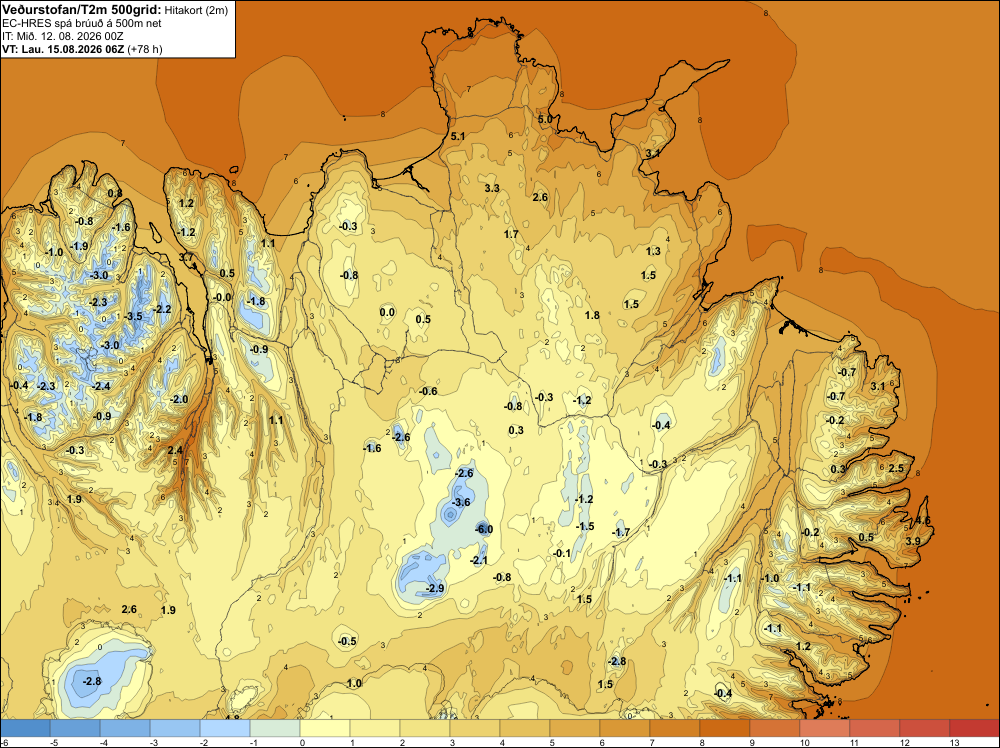The width and height of the screenshot is (1000, 748).
Task: Click the pale yellow 0 legend swatch
Action: point(325,728)
